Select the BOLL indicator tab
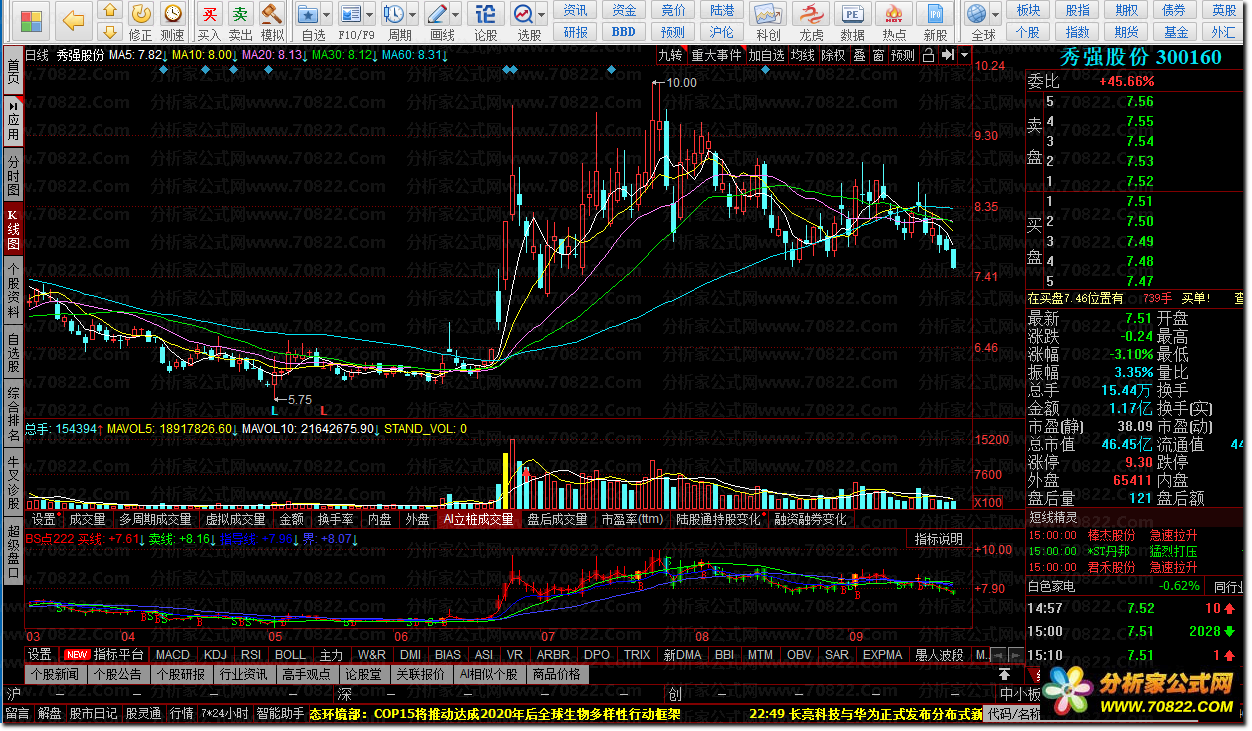Viewport: 1252px width, 731px height. 291,655
